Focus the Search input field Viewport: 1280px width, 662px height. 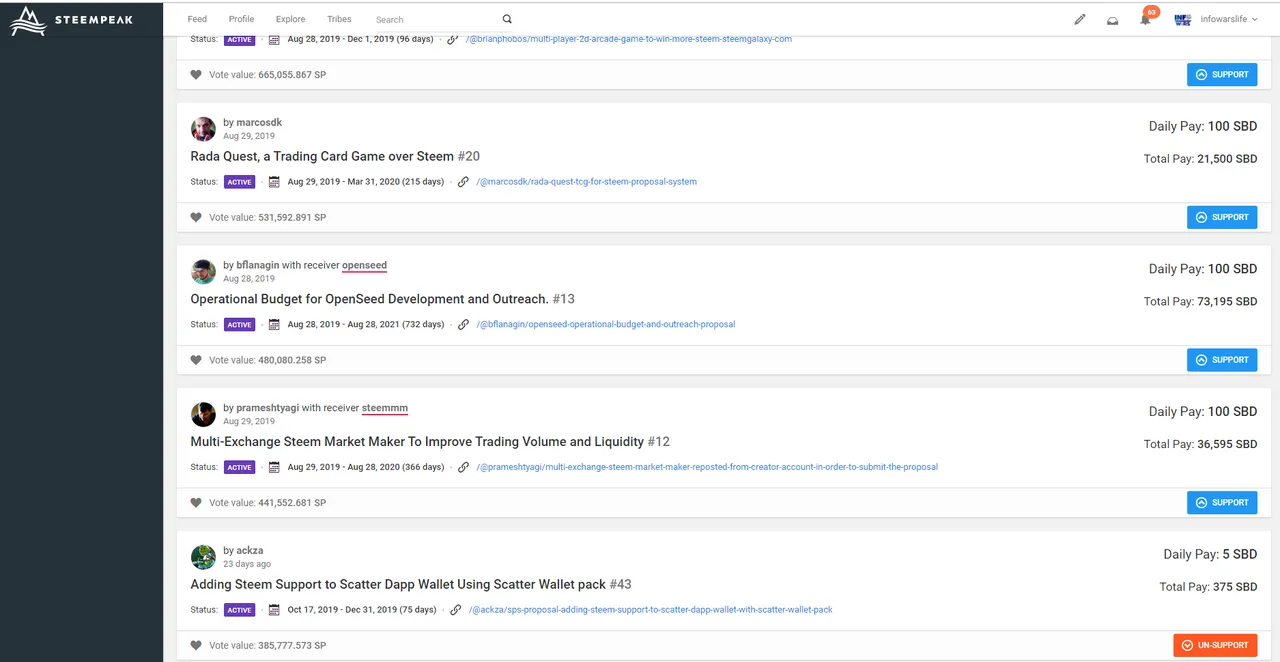(x=435, y=19)
